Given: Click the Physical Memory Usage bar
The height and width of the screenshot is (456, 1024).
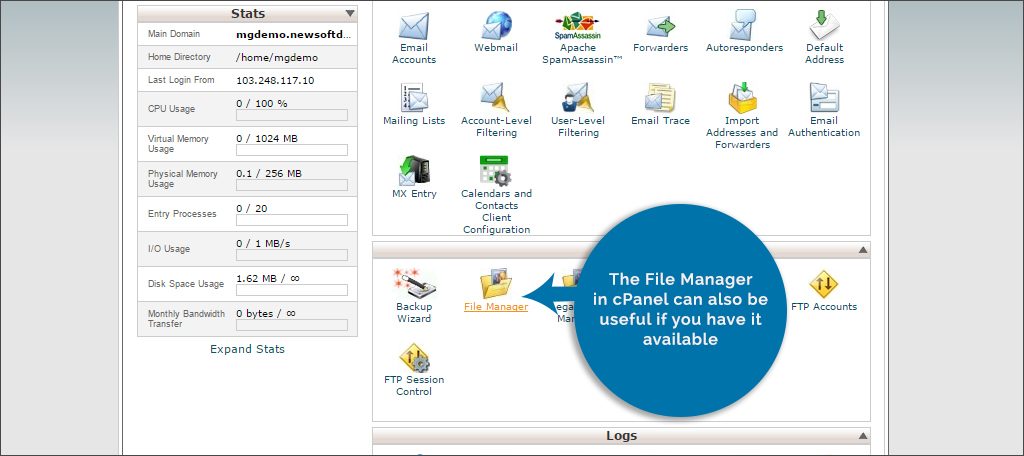Looking at the screenshot, I should click(x=292, y=185).
